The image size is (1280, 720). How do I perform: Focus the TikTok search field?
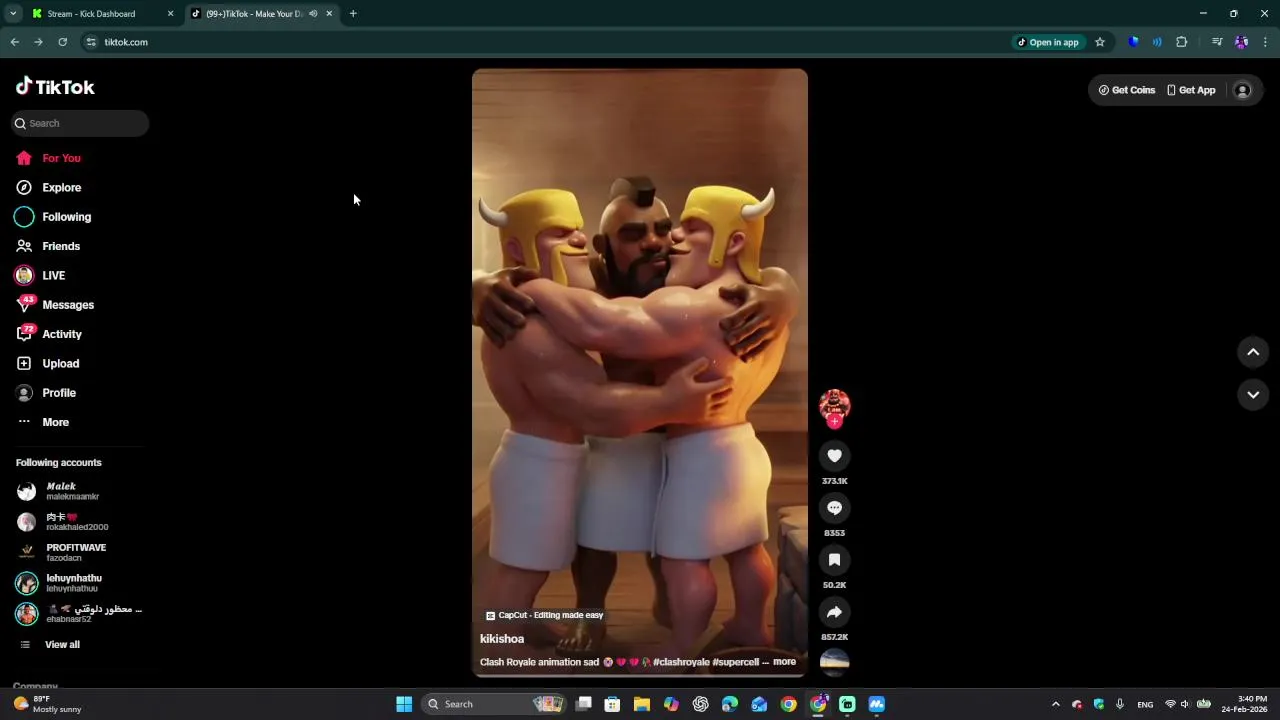click(80, 123)
